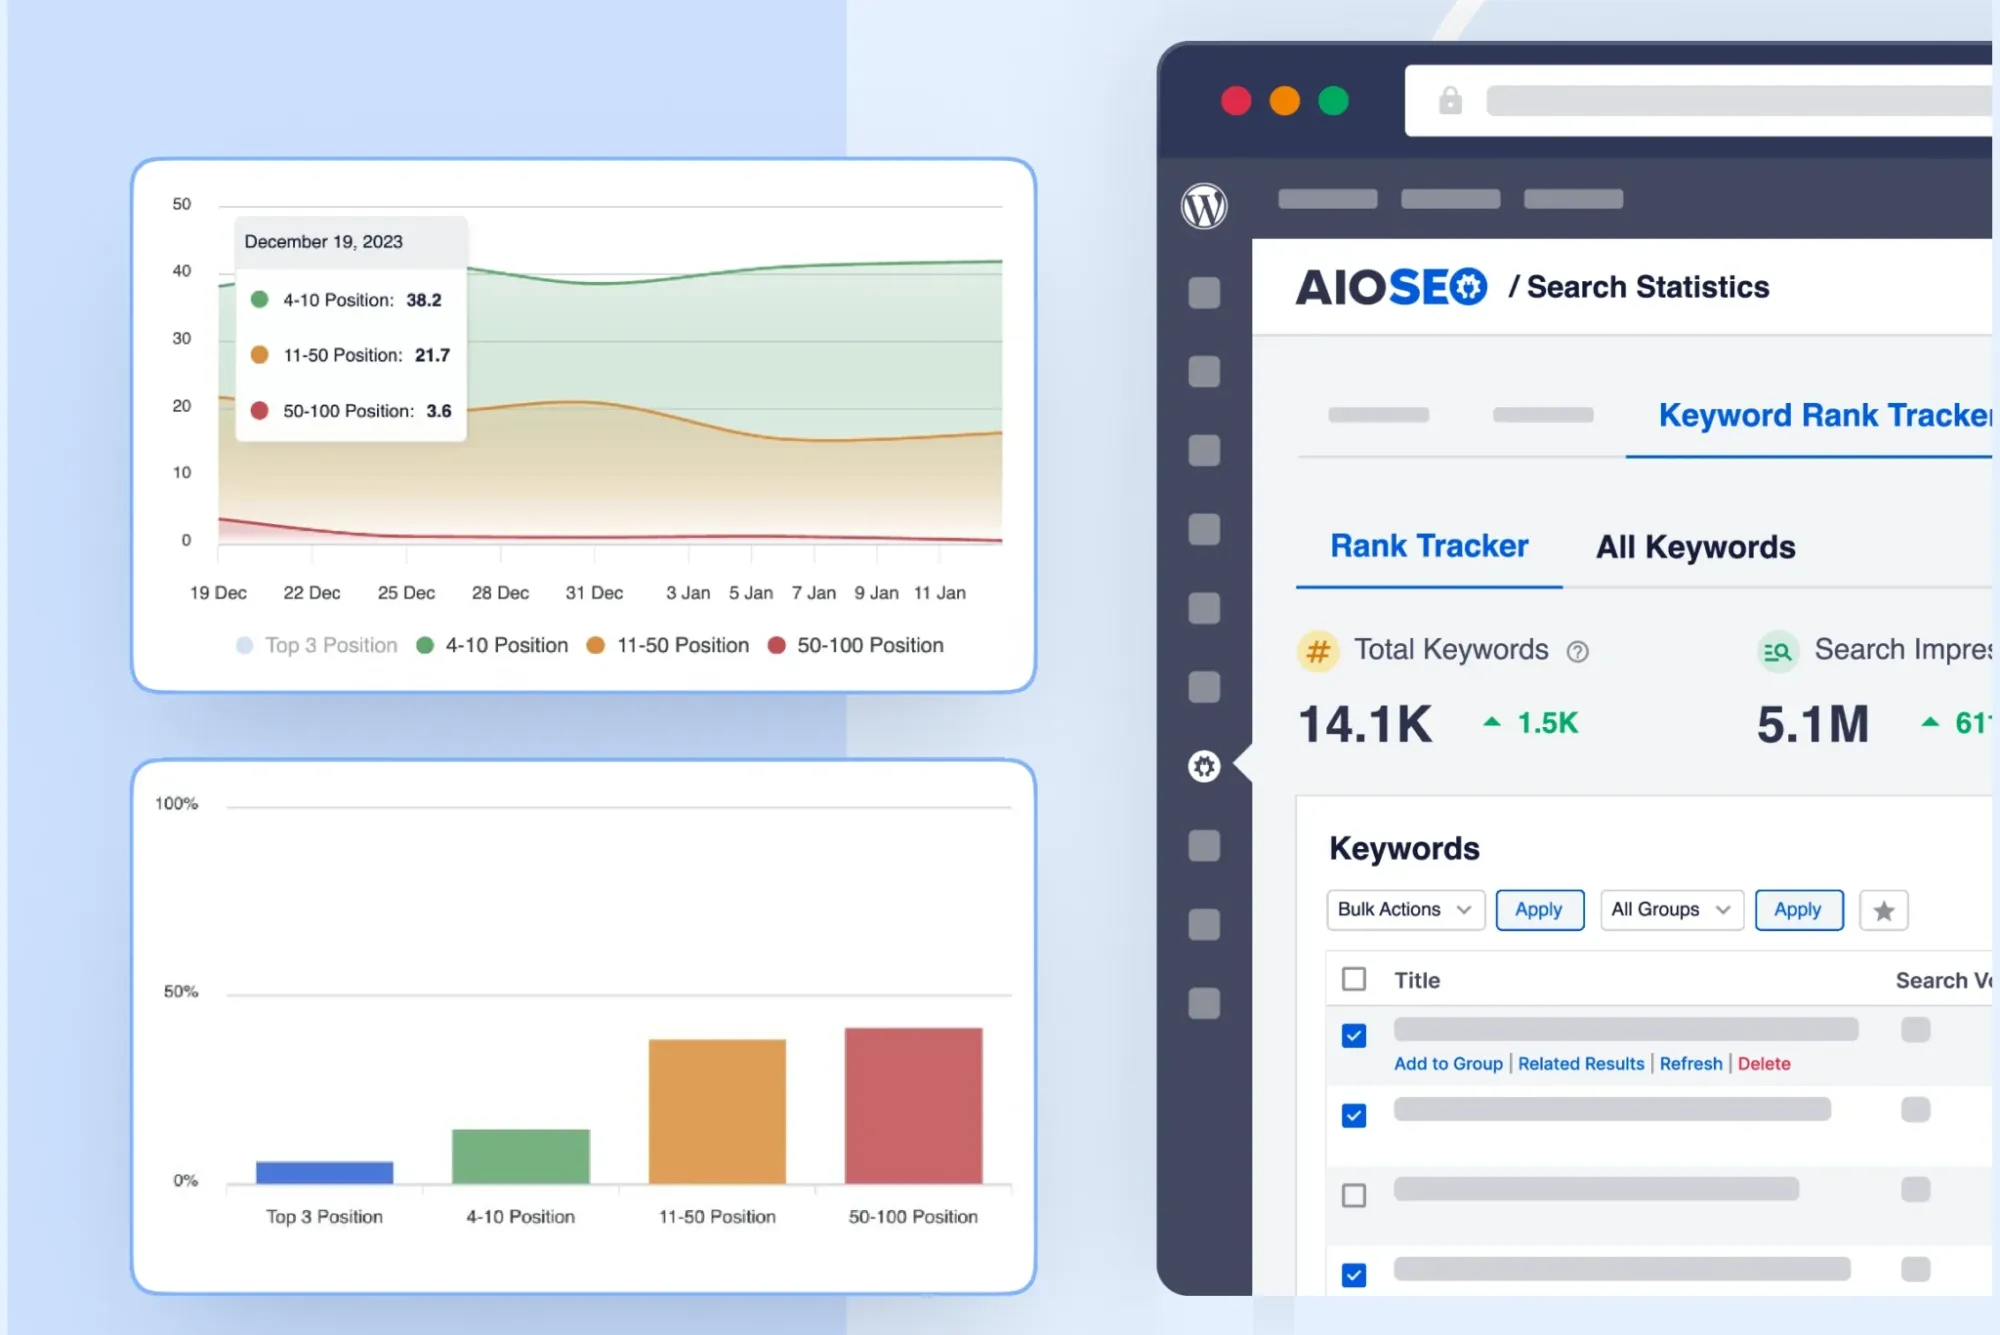Screen dimensions: 2000x1335
Task: Click the 21.7 value in chart tooltip
Action: (x=433, y=355)
